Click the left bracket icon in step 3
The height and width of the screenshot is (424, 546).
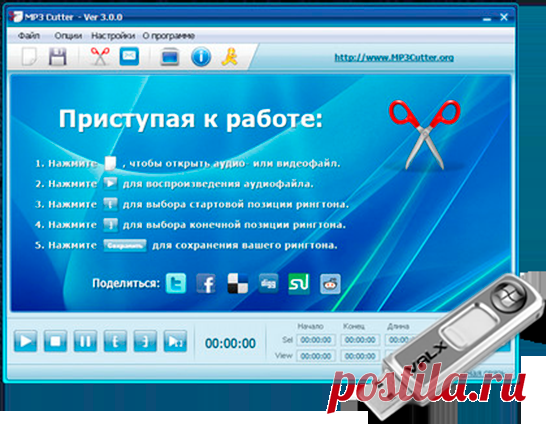(110, 204)
